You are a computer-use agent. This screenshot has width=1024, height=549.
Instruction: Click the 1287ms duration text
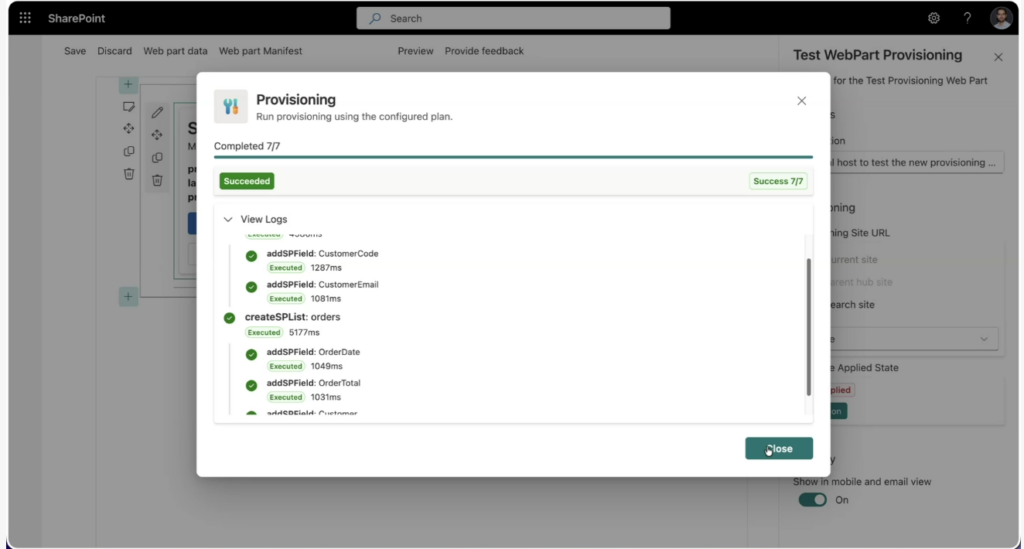point(326,268)
